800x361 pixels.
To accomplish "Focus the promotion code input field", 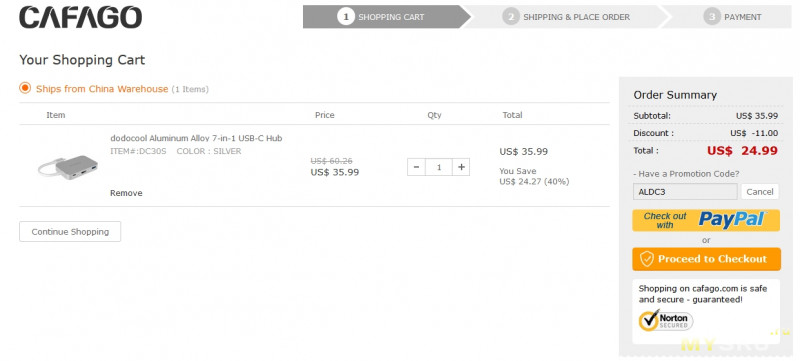I will pos(685,192).
